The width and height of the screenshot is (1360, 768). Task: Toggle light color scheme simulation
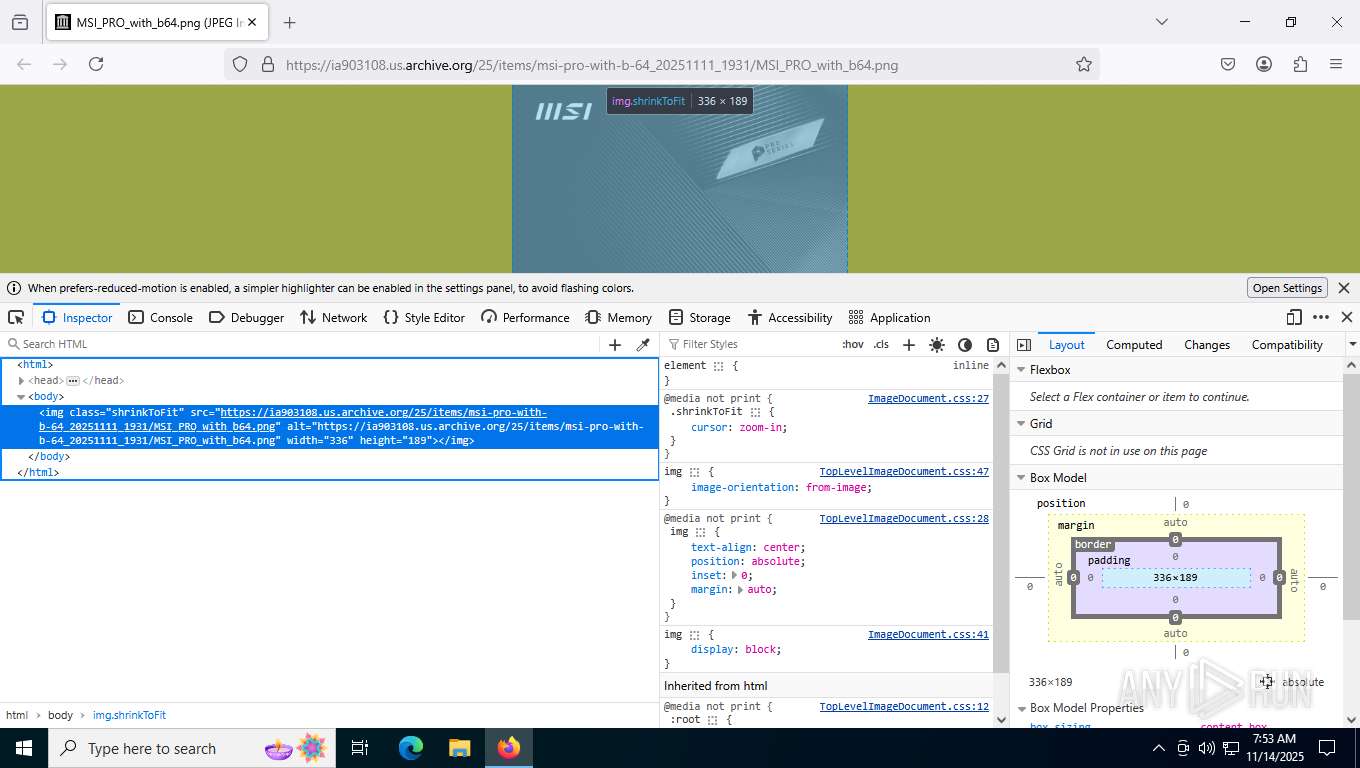point(936,344)
